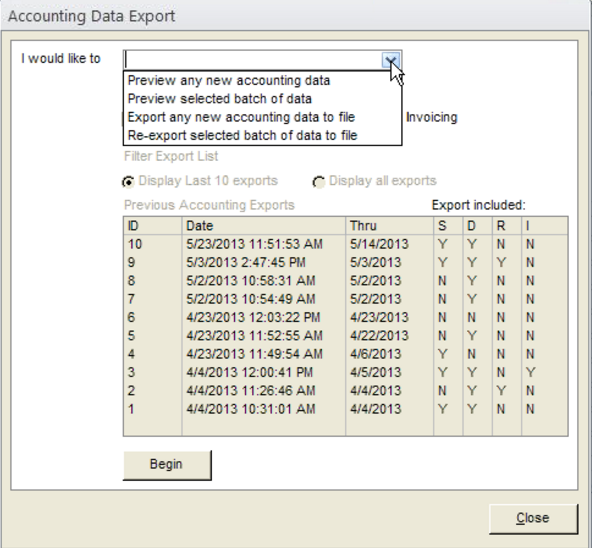
Task: Sort exports by the ID column header
Action: (x=153, y=225)
